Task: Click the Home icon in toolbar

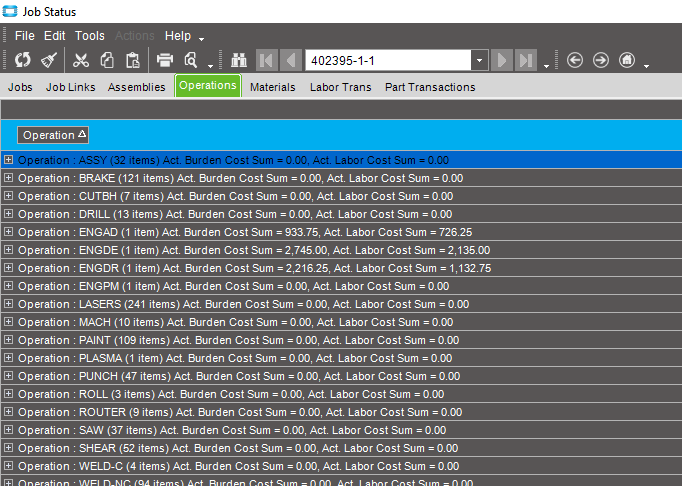Action: [x=627, y=60]
